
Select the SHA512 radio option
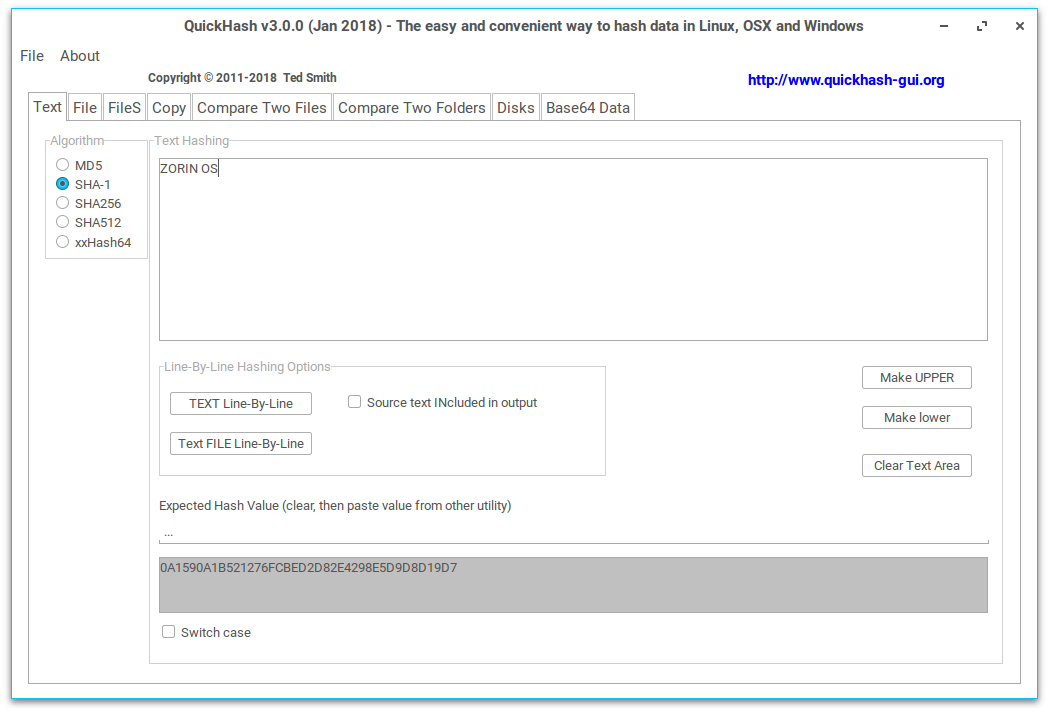pyautogui.click(x=63, y=222)
